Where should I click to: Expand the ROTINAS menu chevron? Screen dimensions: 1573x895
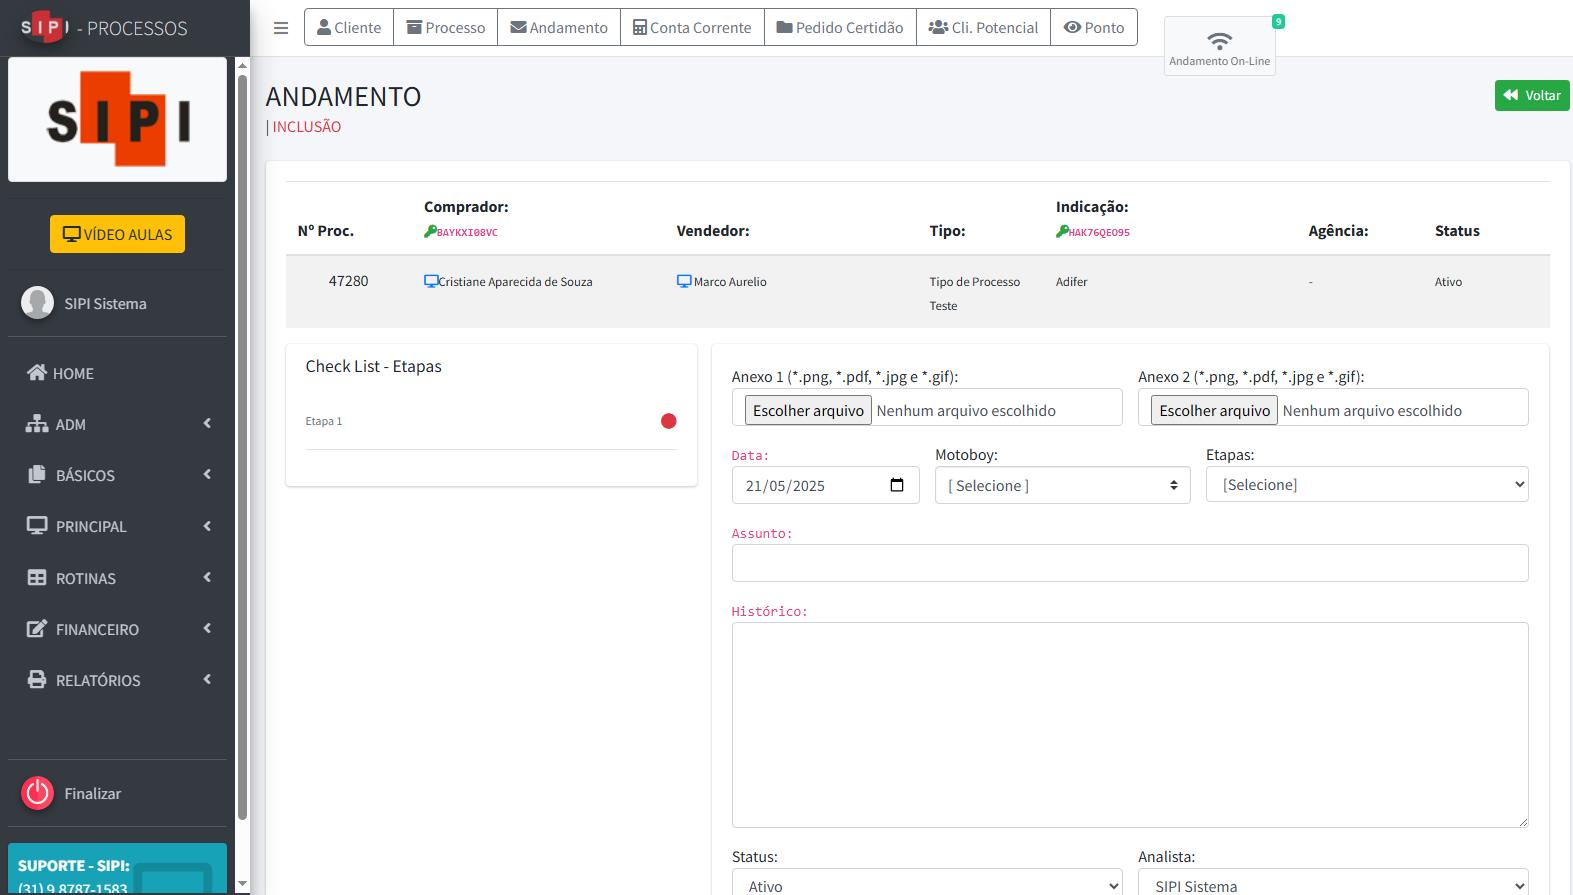pyautogui.click(x=207, y=577)
